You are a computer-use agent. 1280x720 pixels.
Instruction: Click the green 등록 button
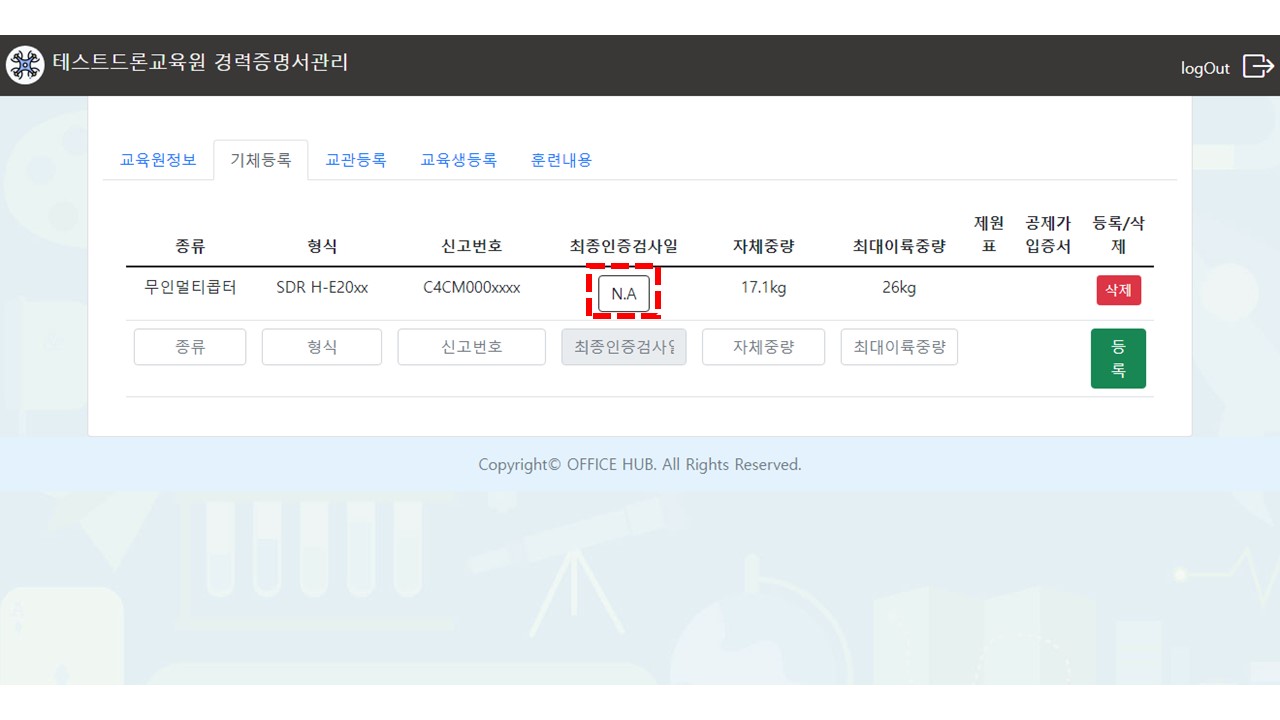1118,358
